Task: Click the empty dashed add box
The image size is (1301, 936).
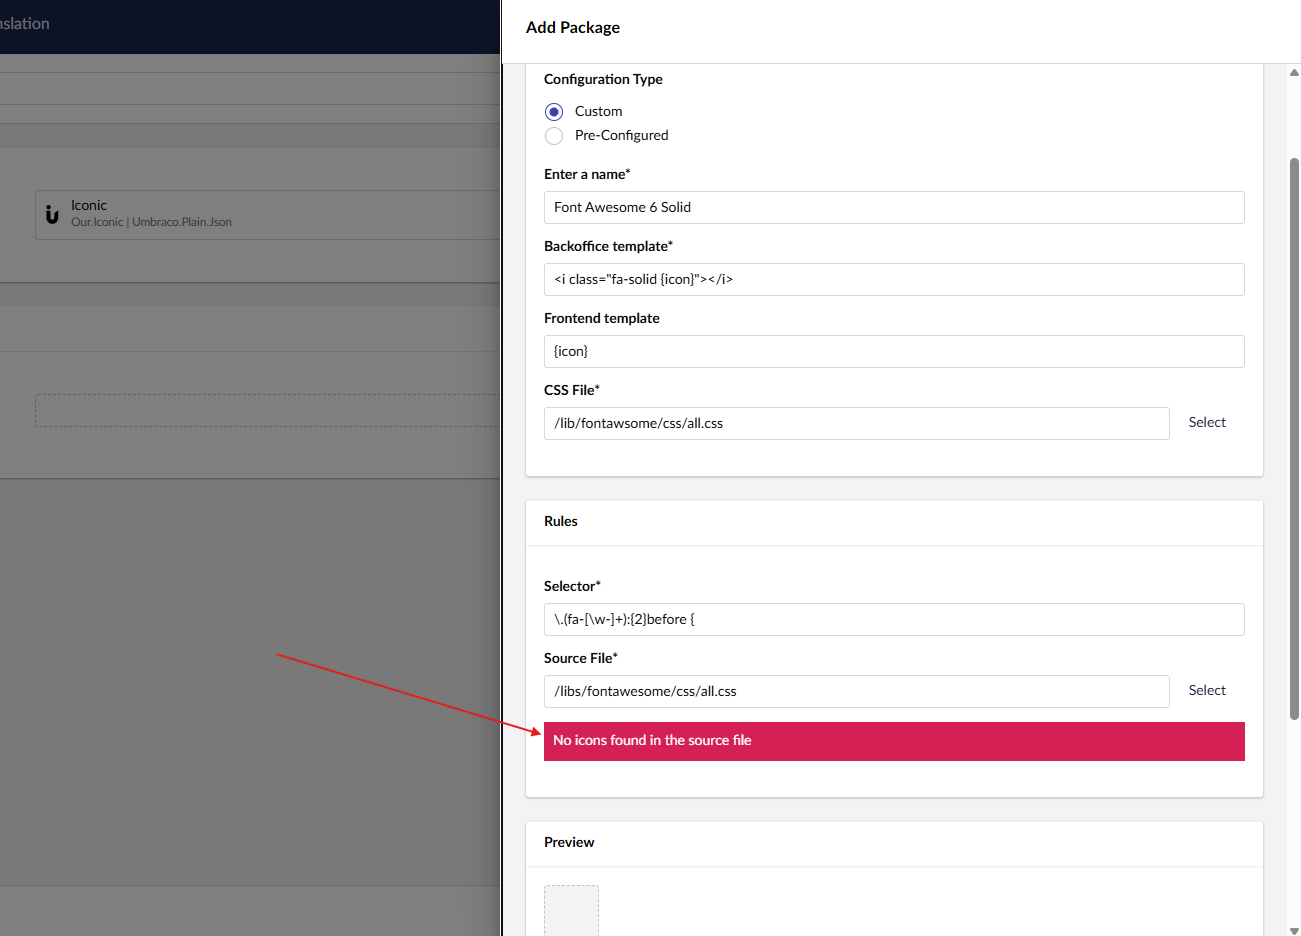Action: (x=266, y=410)
